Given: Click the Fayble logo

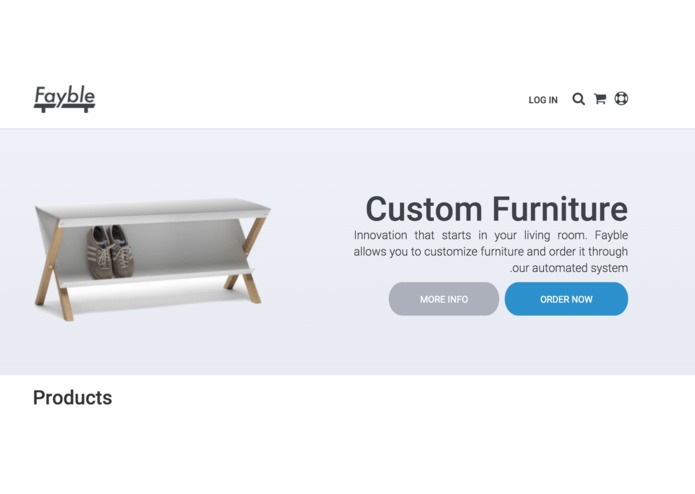Looking at the screenshot, I should point(65,99).
